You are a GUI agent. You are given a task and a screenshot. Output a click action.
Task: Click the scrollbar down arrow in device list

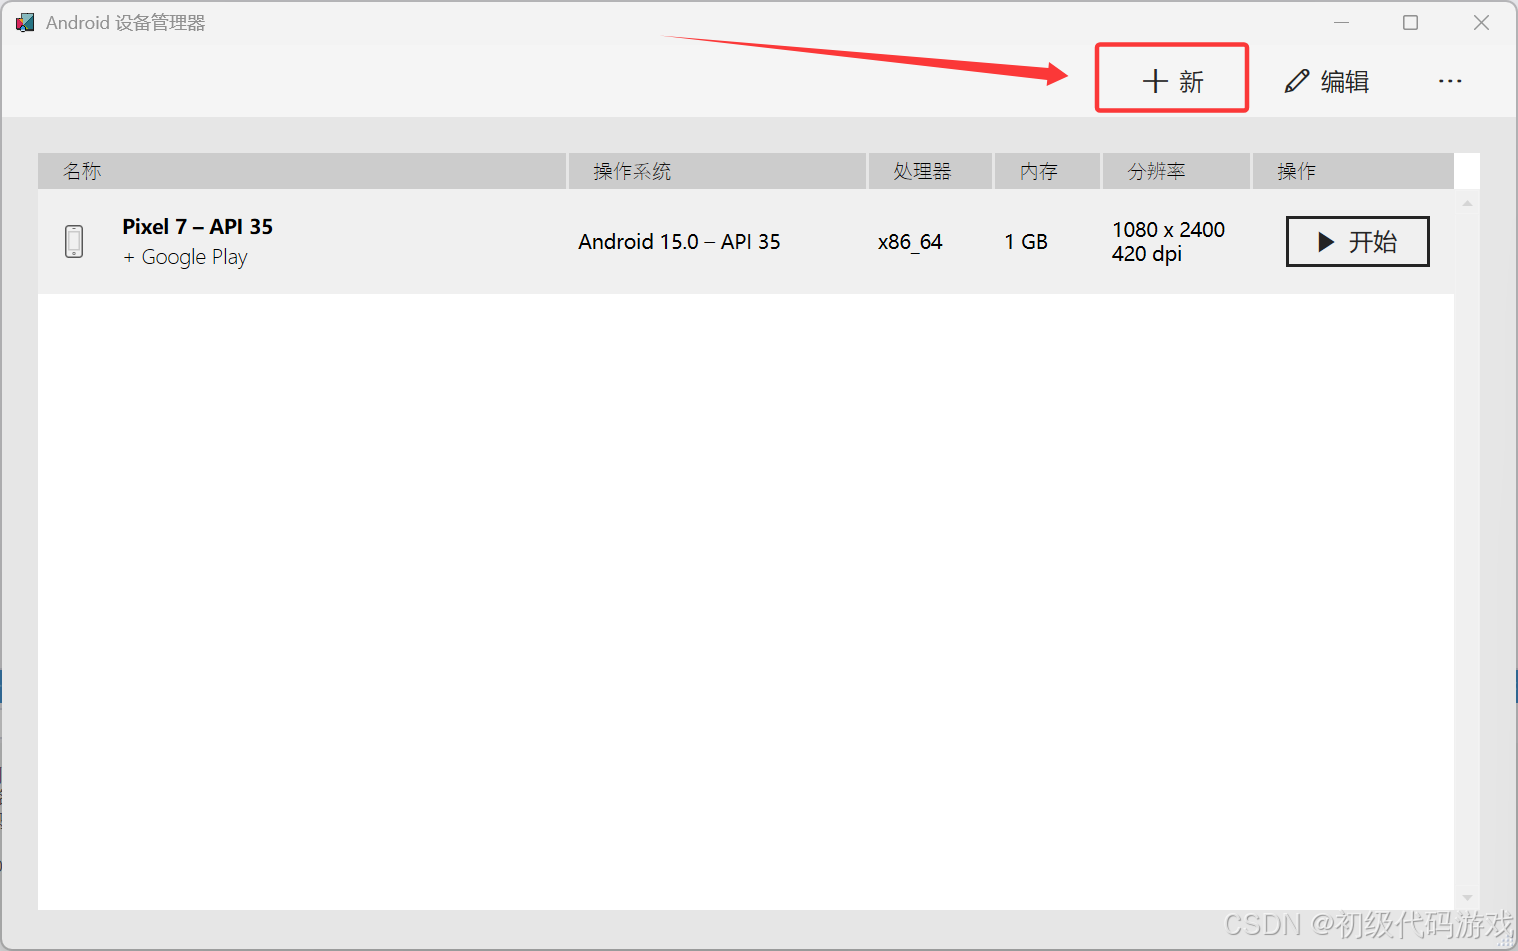click(x=1467, y=898)
